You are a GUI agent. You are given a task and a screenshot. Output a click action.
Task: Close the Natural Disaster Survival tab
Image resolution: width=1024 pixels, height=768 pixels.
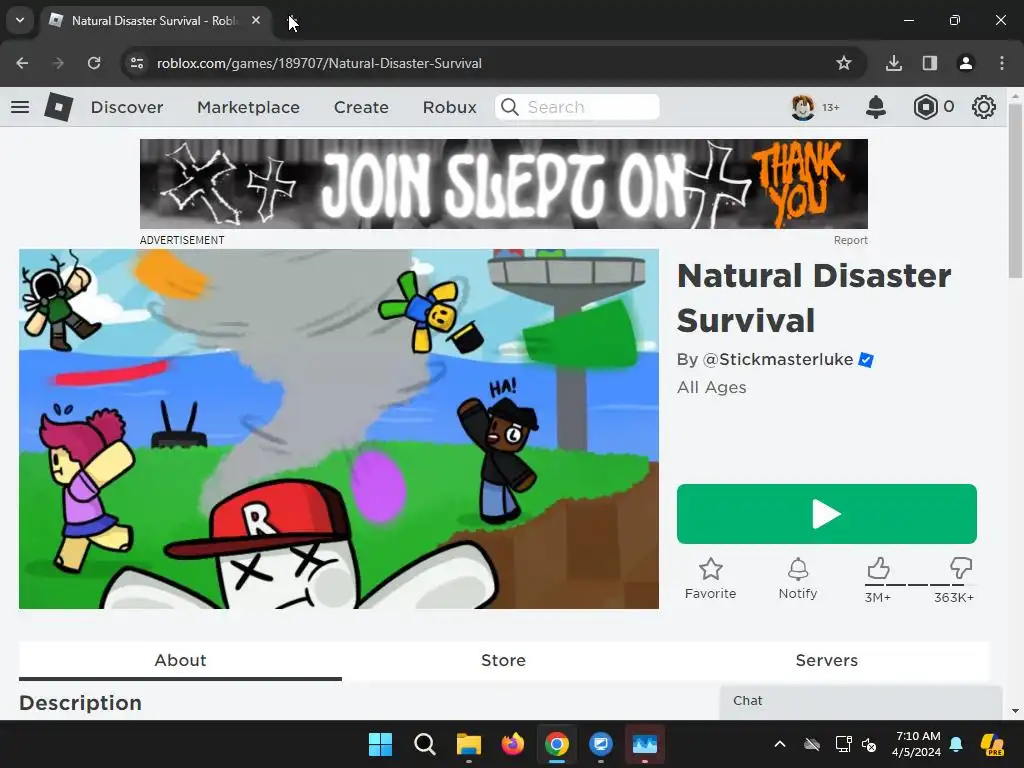tap(256, 20)
